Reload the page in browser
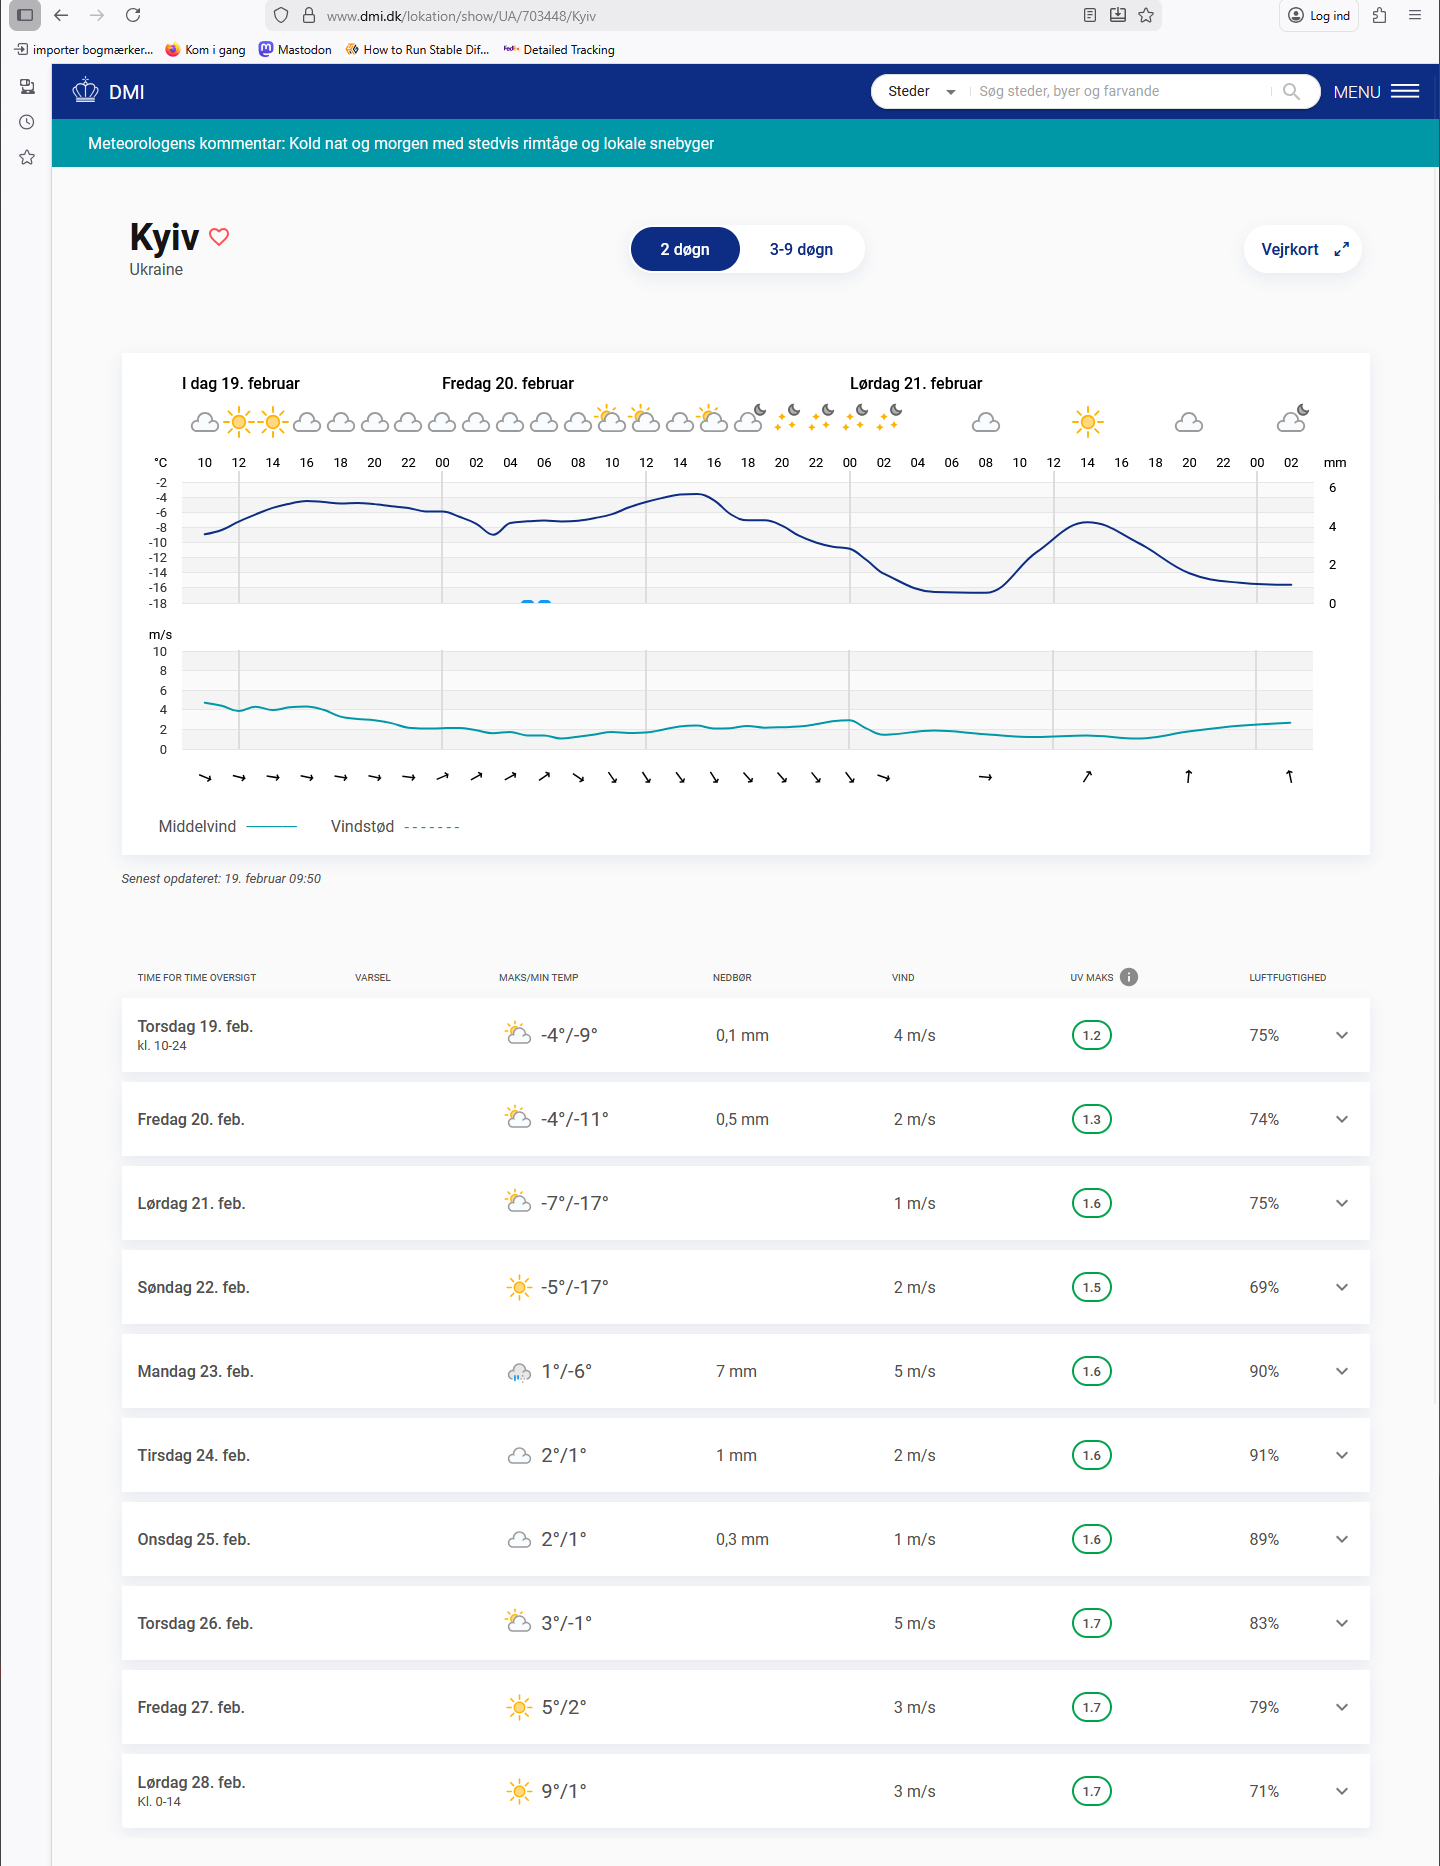The width and height of the screenshot is (1440, 1866). [133, 15]
